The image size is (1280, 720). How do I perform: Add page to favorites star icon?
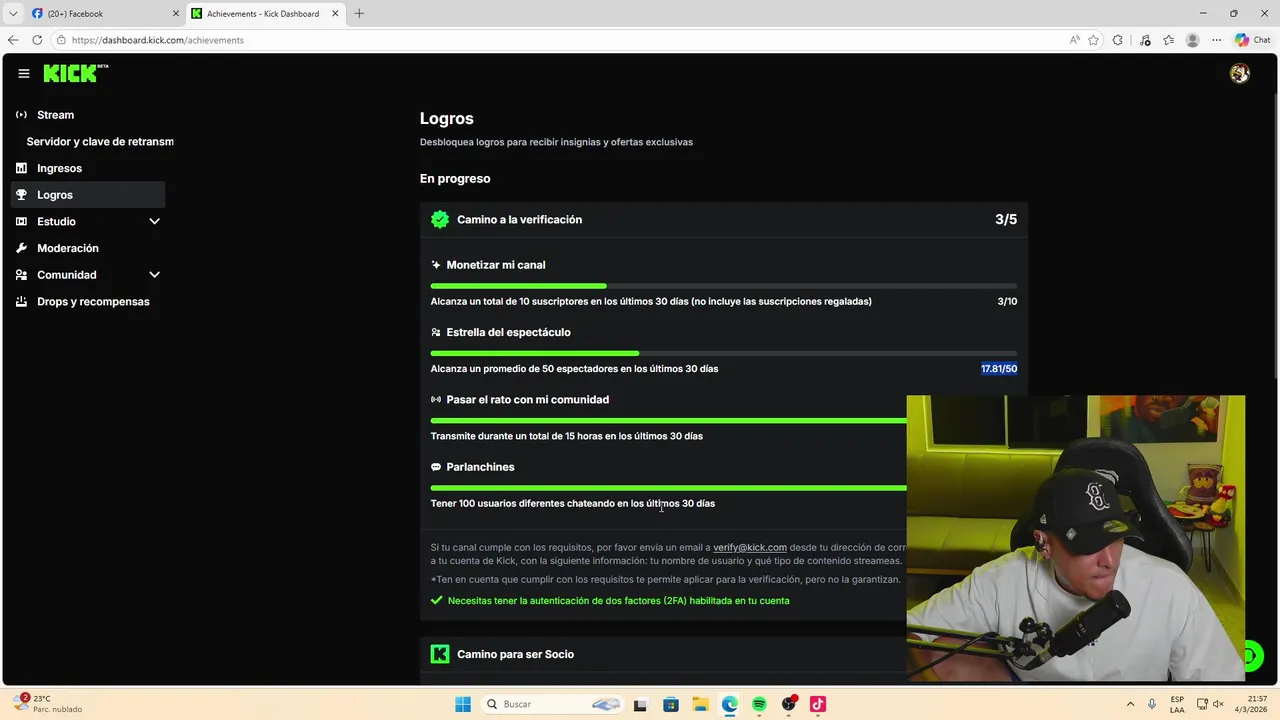[1094, 40]
